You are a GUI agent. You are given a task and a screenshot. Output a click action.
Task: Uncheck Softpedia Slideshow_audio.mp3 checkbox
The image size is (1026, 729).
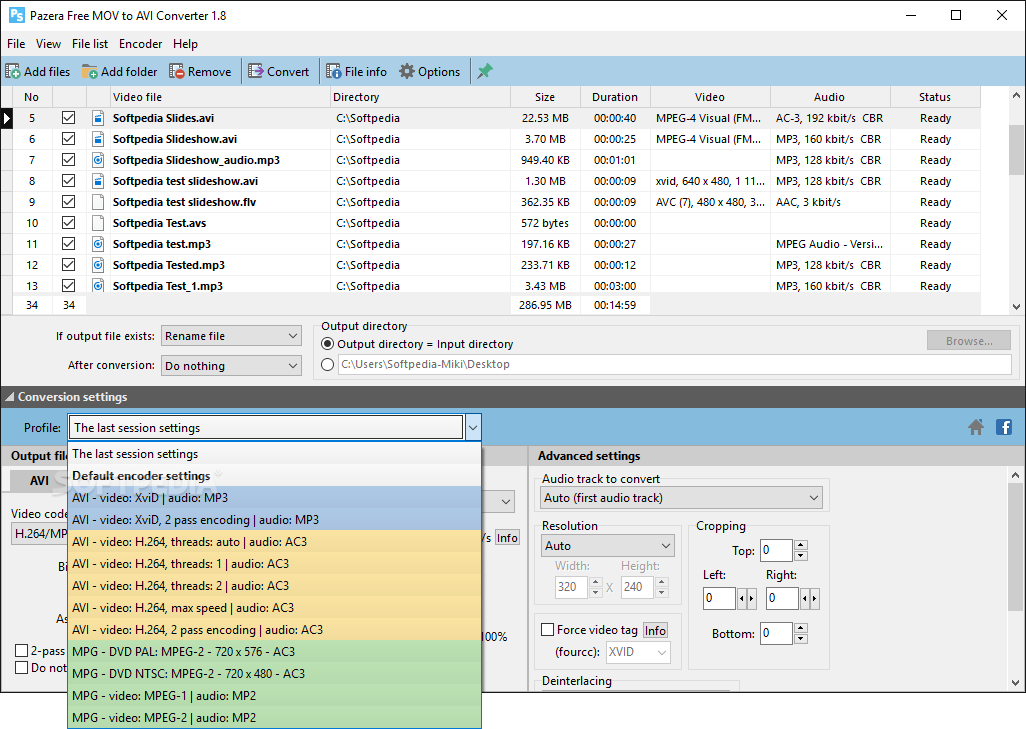pos(68,160)
